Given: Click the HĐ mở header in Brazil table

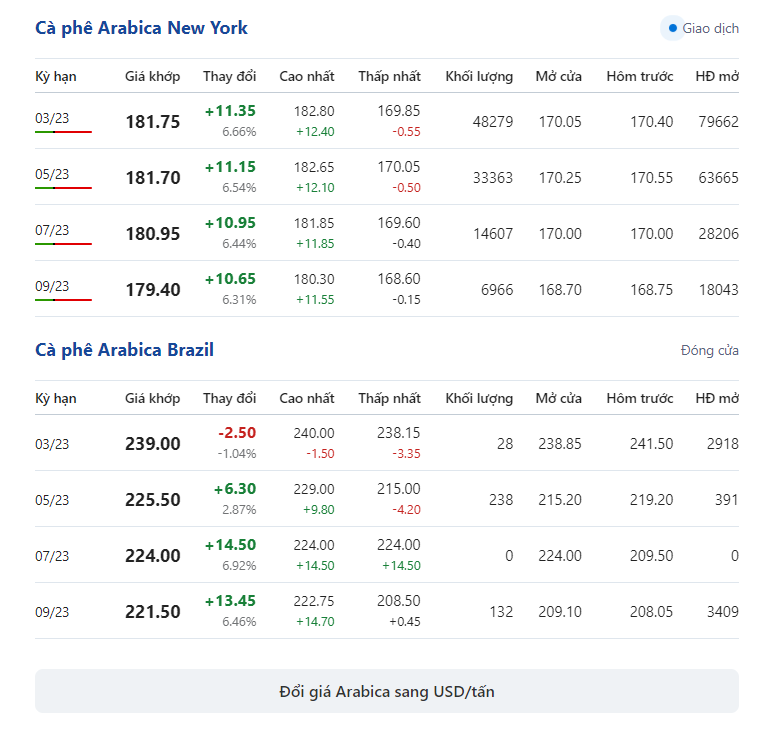Looking at the screenshot, I should pos(717,399).
